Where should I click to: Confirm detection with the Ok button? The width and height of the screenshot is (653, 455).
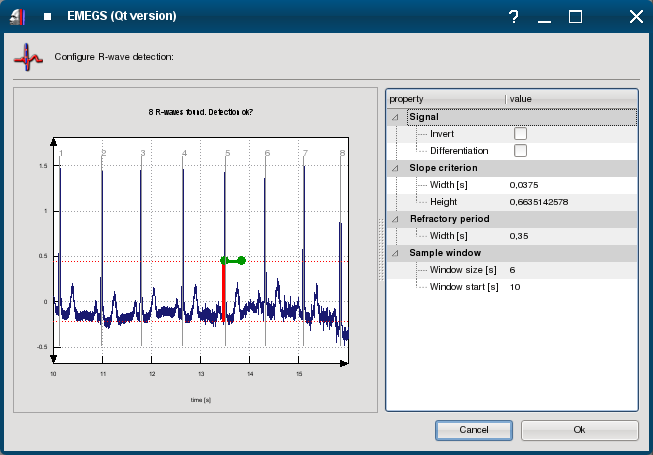[x=579, y=429]
